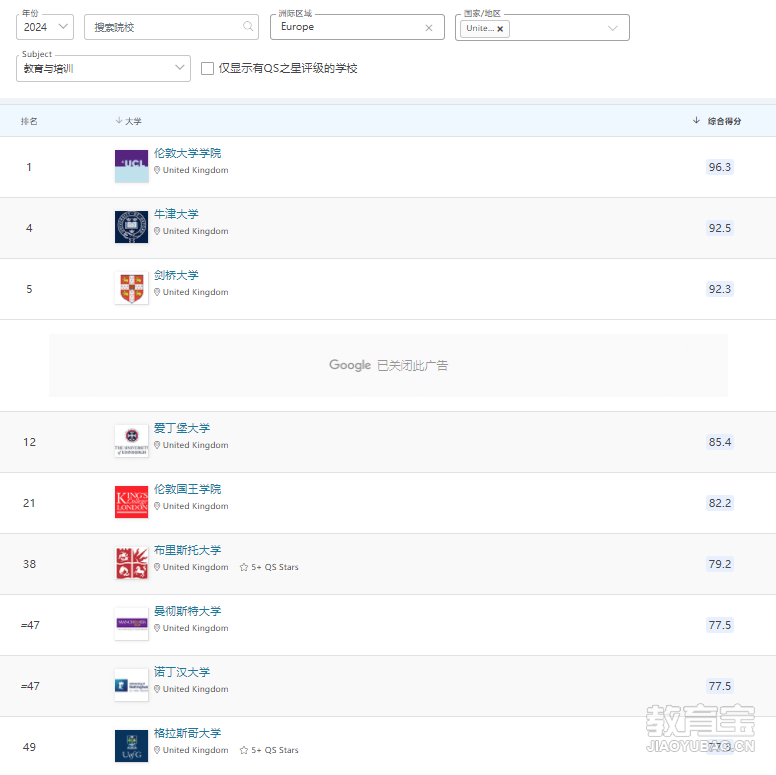Image resolution: width=776 pixels, height=775 pixels.
Task: Click the score 92.3 for 剑桥大学
Action: 720,289
